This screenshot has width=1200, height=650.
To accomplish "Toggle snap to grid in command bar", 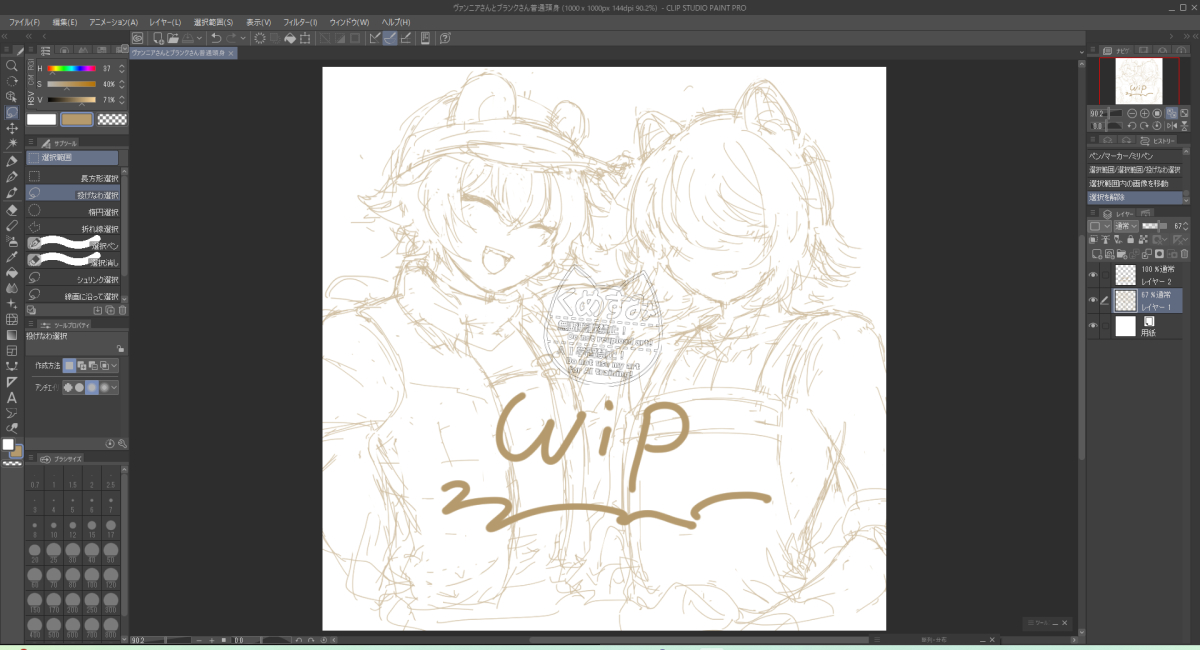I will point(405,38).
